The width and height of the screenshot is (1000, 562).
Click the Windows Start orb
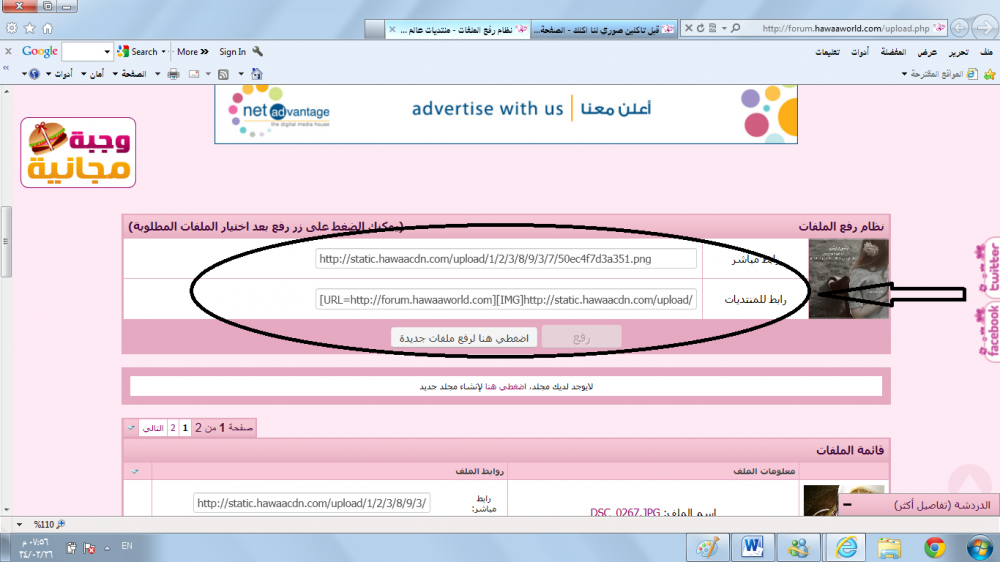coord(980,547)
